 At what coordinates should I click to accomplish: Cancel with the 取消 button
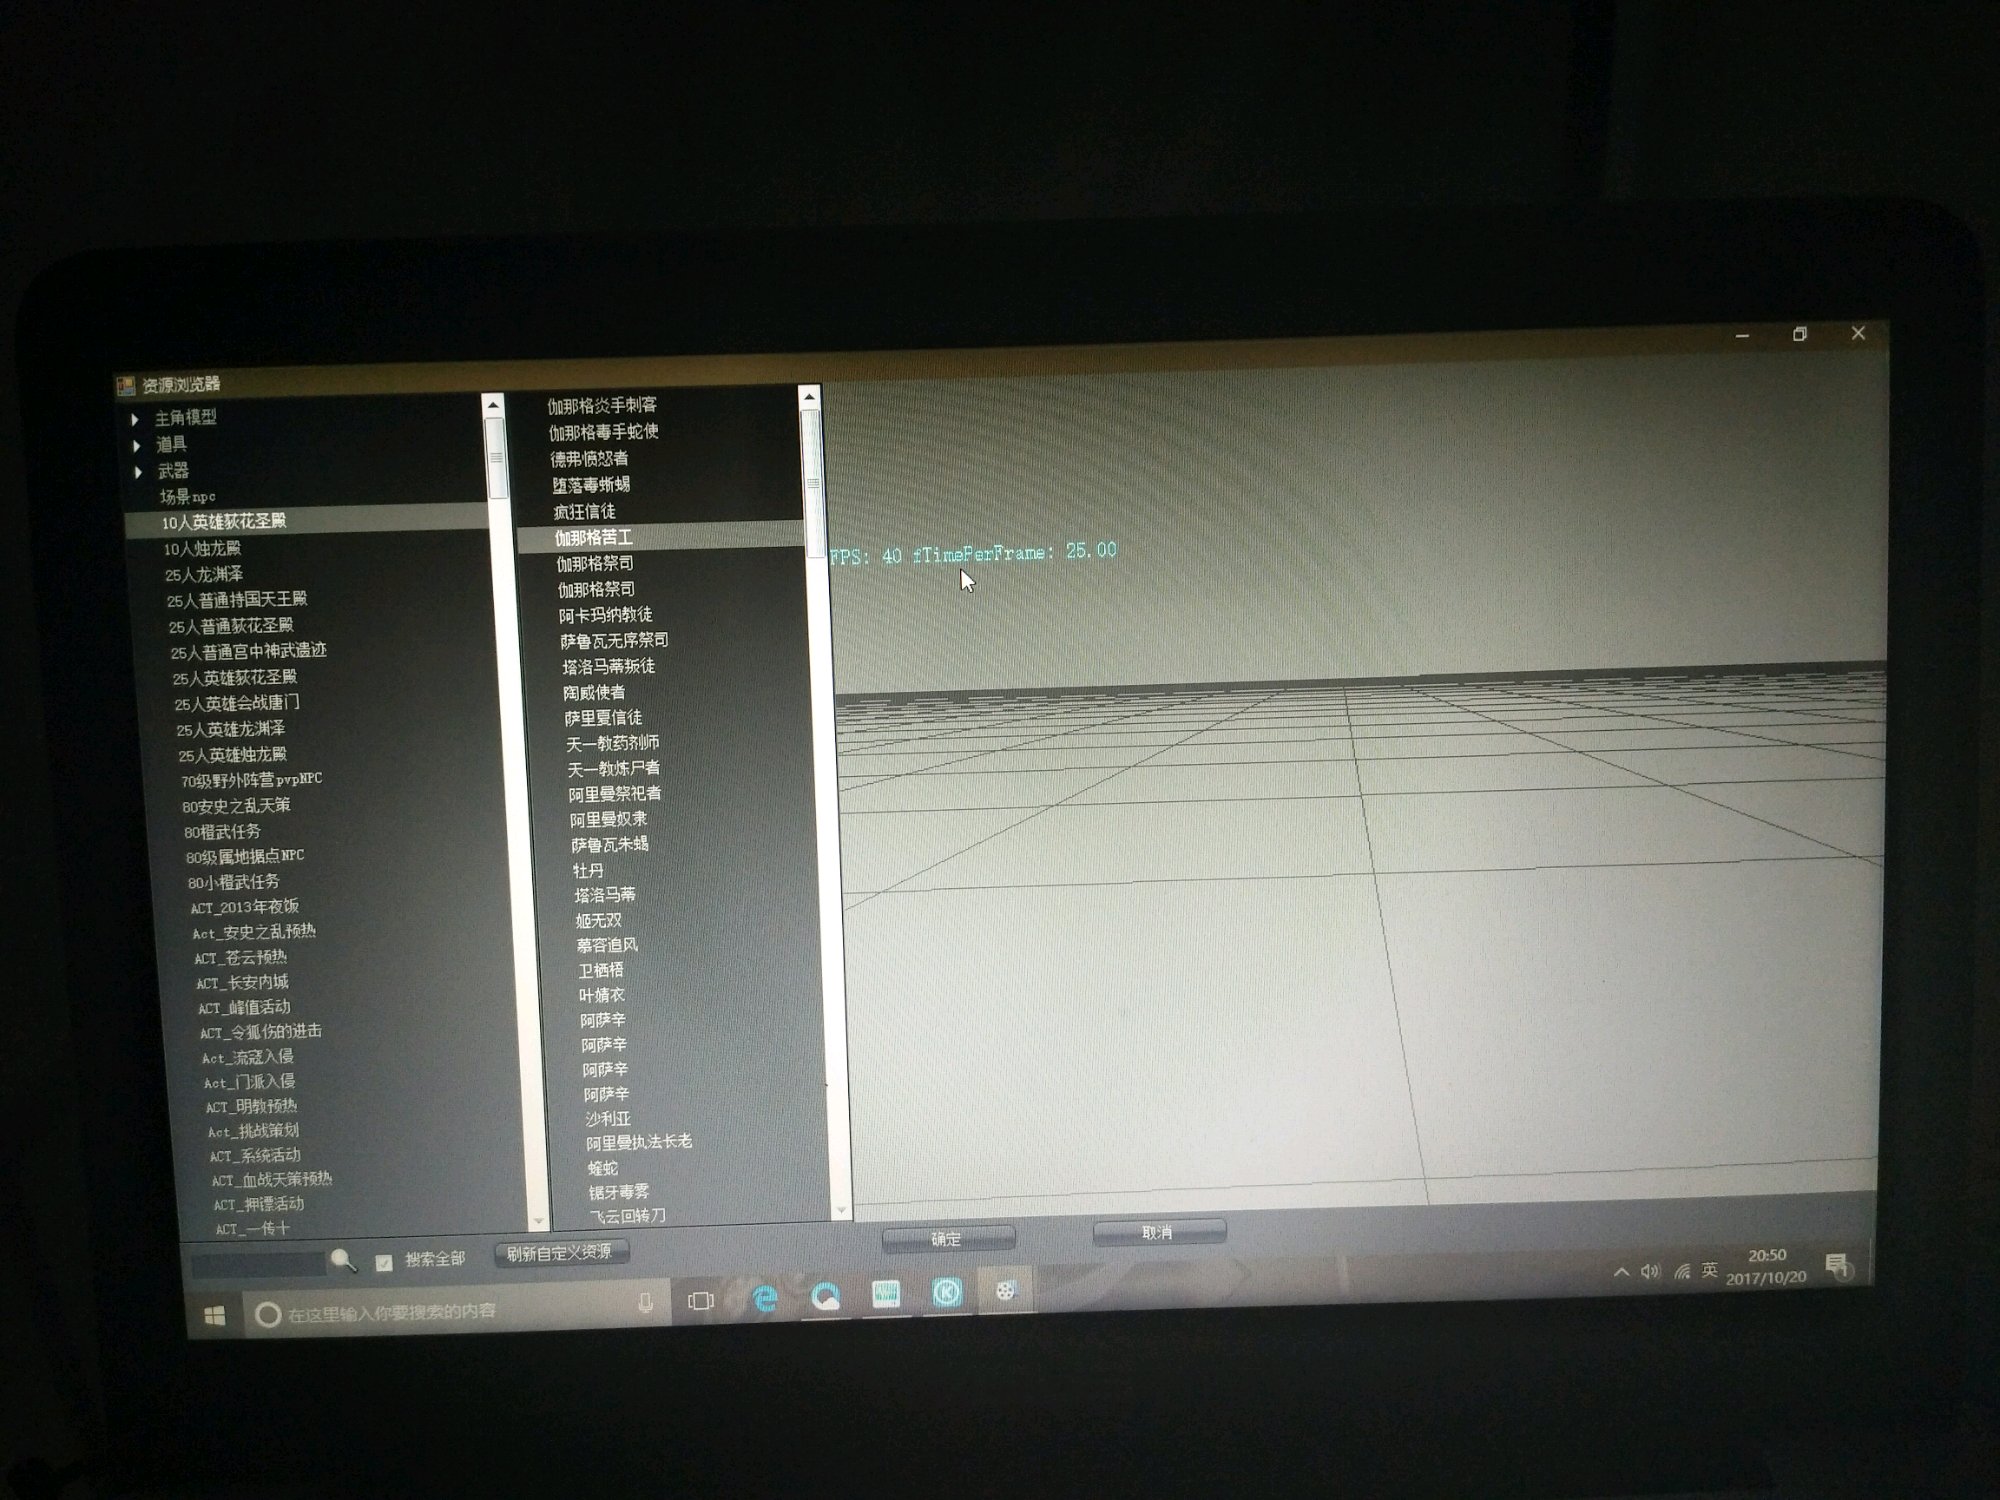tap(1158, 1233)
